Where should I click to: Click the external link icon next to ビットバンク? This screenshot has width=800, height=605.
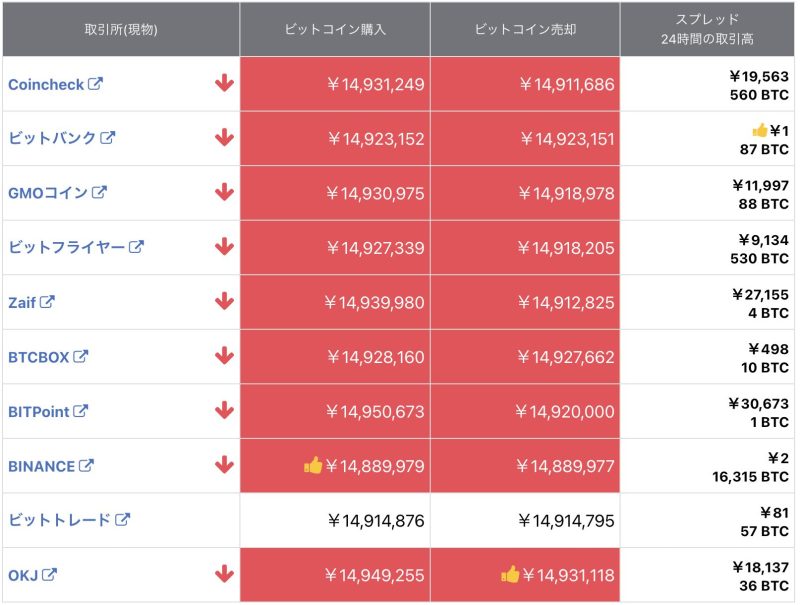click(108, 138)
